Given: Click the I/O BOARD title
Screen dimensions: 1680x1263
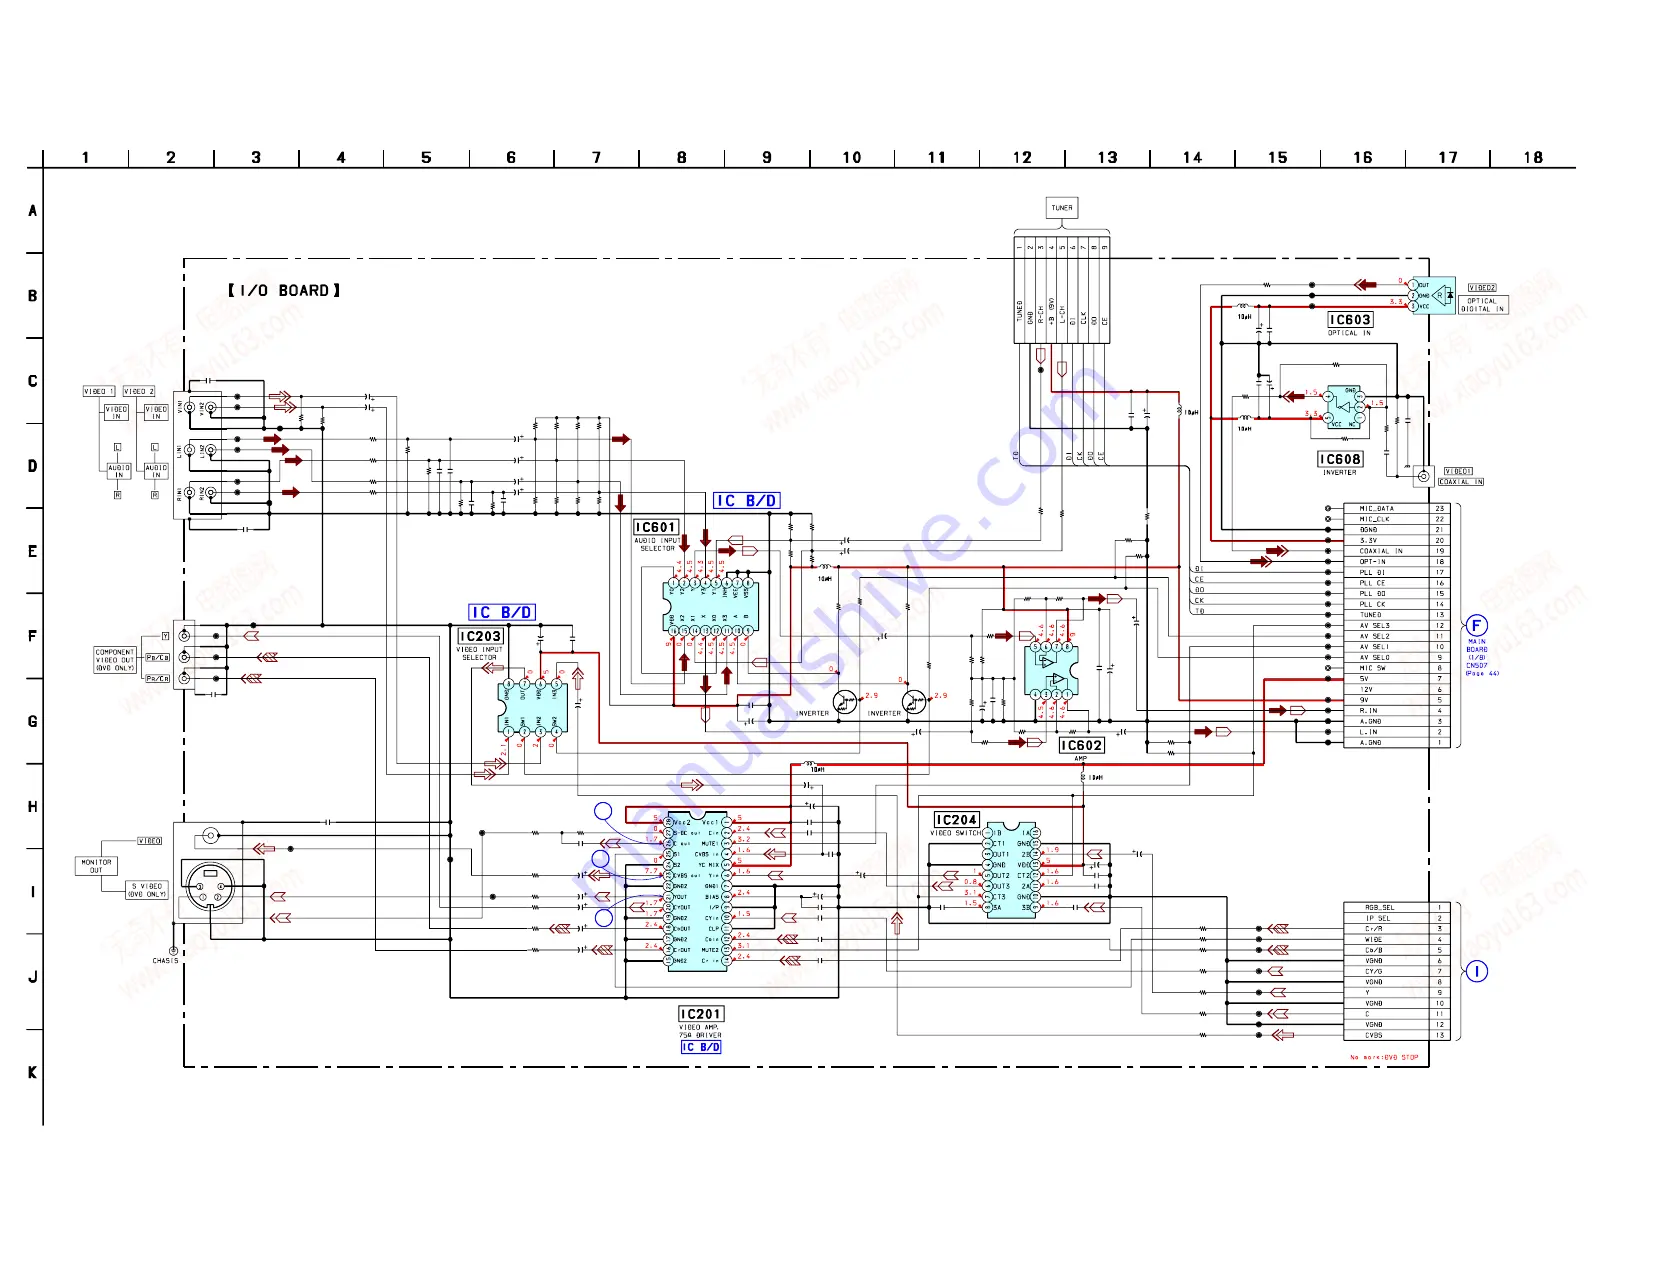Looking at the screenshot, I should coord(284,290).
